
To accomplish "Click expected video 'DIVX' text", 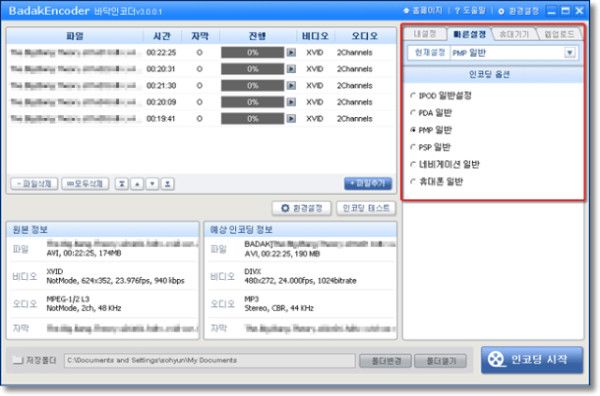I will (x=253, y=272).
